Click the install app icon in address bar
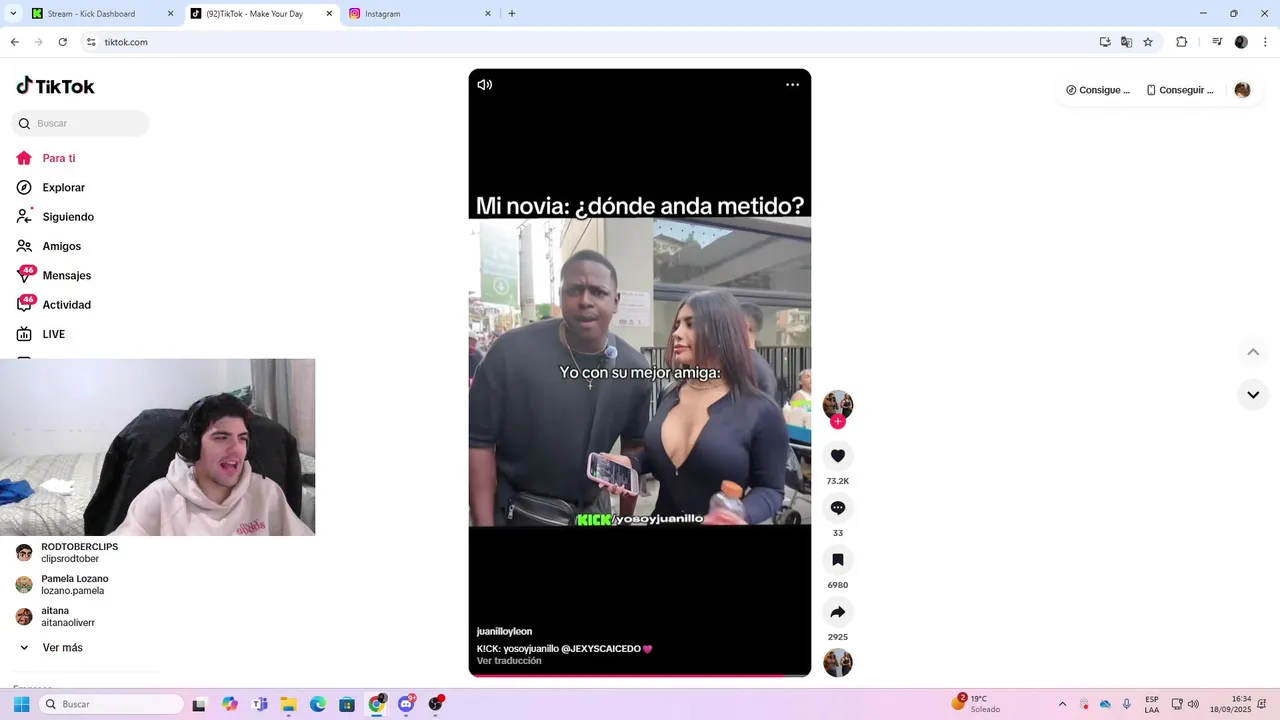 1105,42
